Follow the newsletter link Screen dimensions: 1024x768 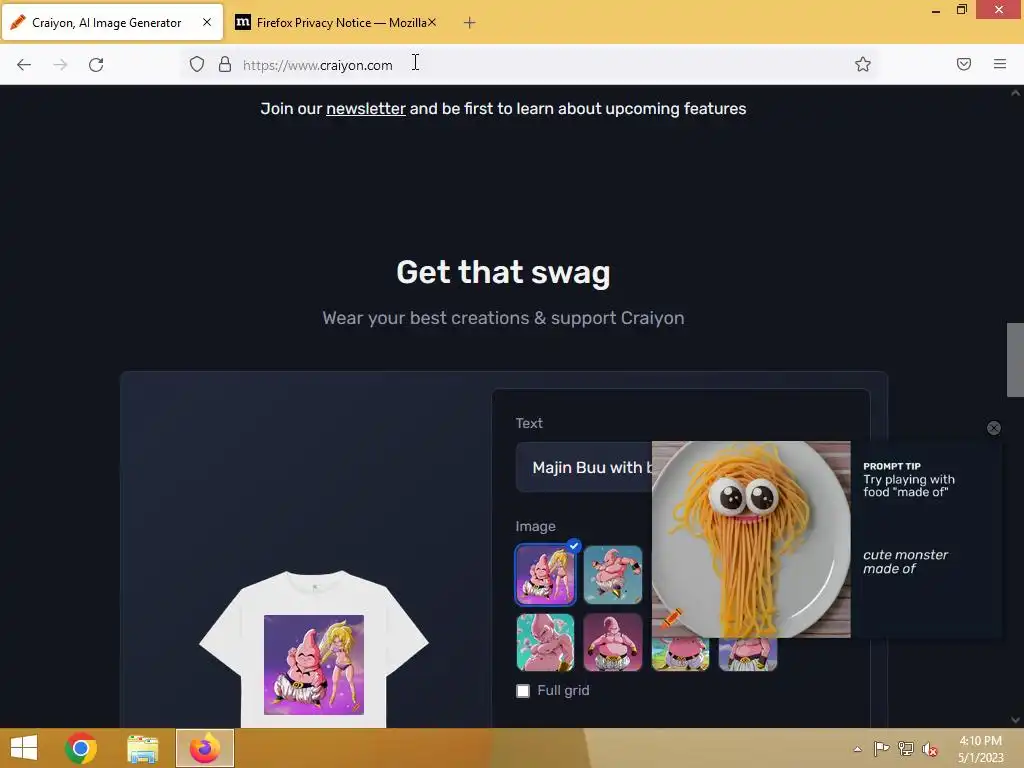tap(366, 108)
